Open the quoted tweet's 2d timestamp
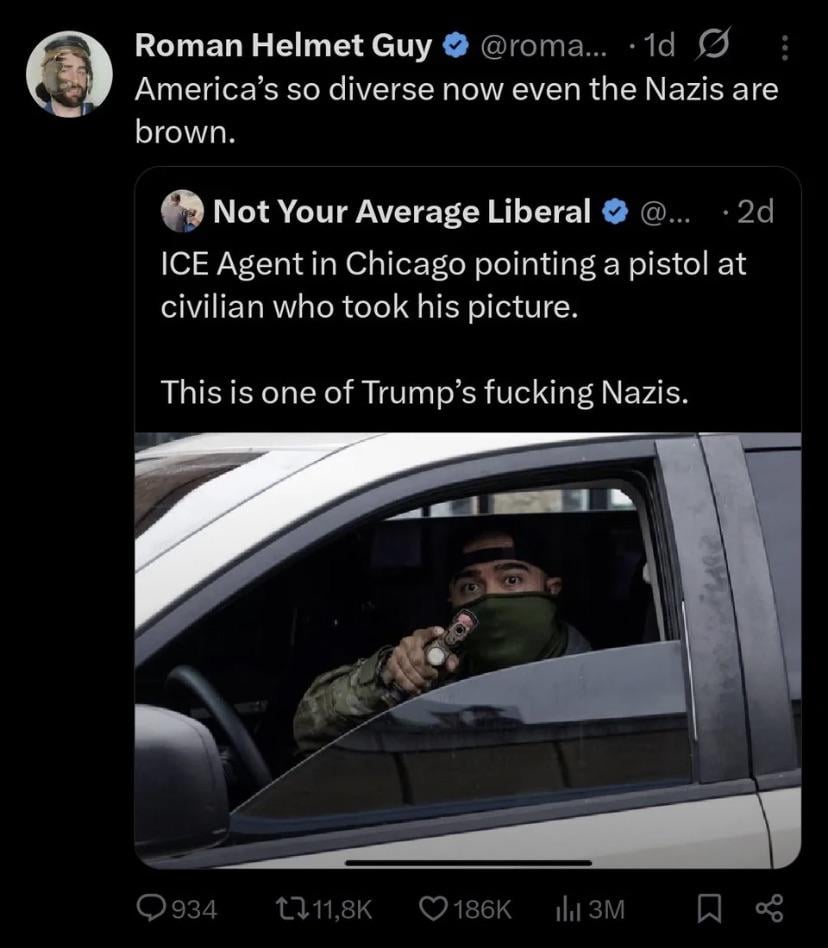The height and width of the screenshot is (948, 828). click(754, 211)
